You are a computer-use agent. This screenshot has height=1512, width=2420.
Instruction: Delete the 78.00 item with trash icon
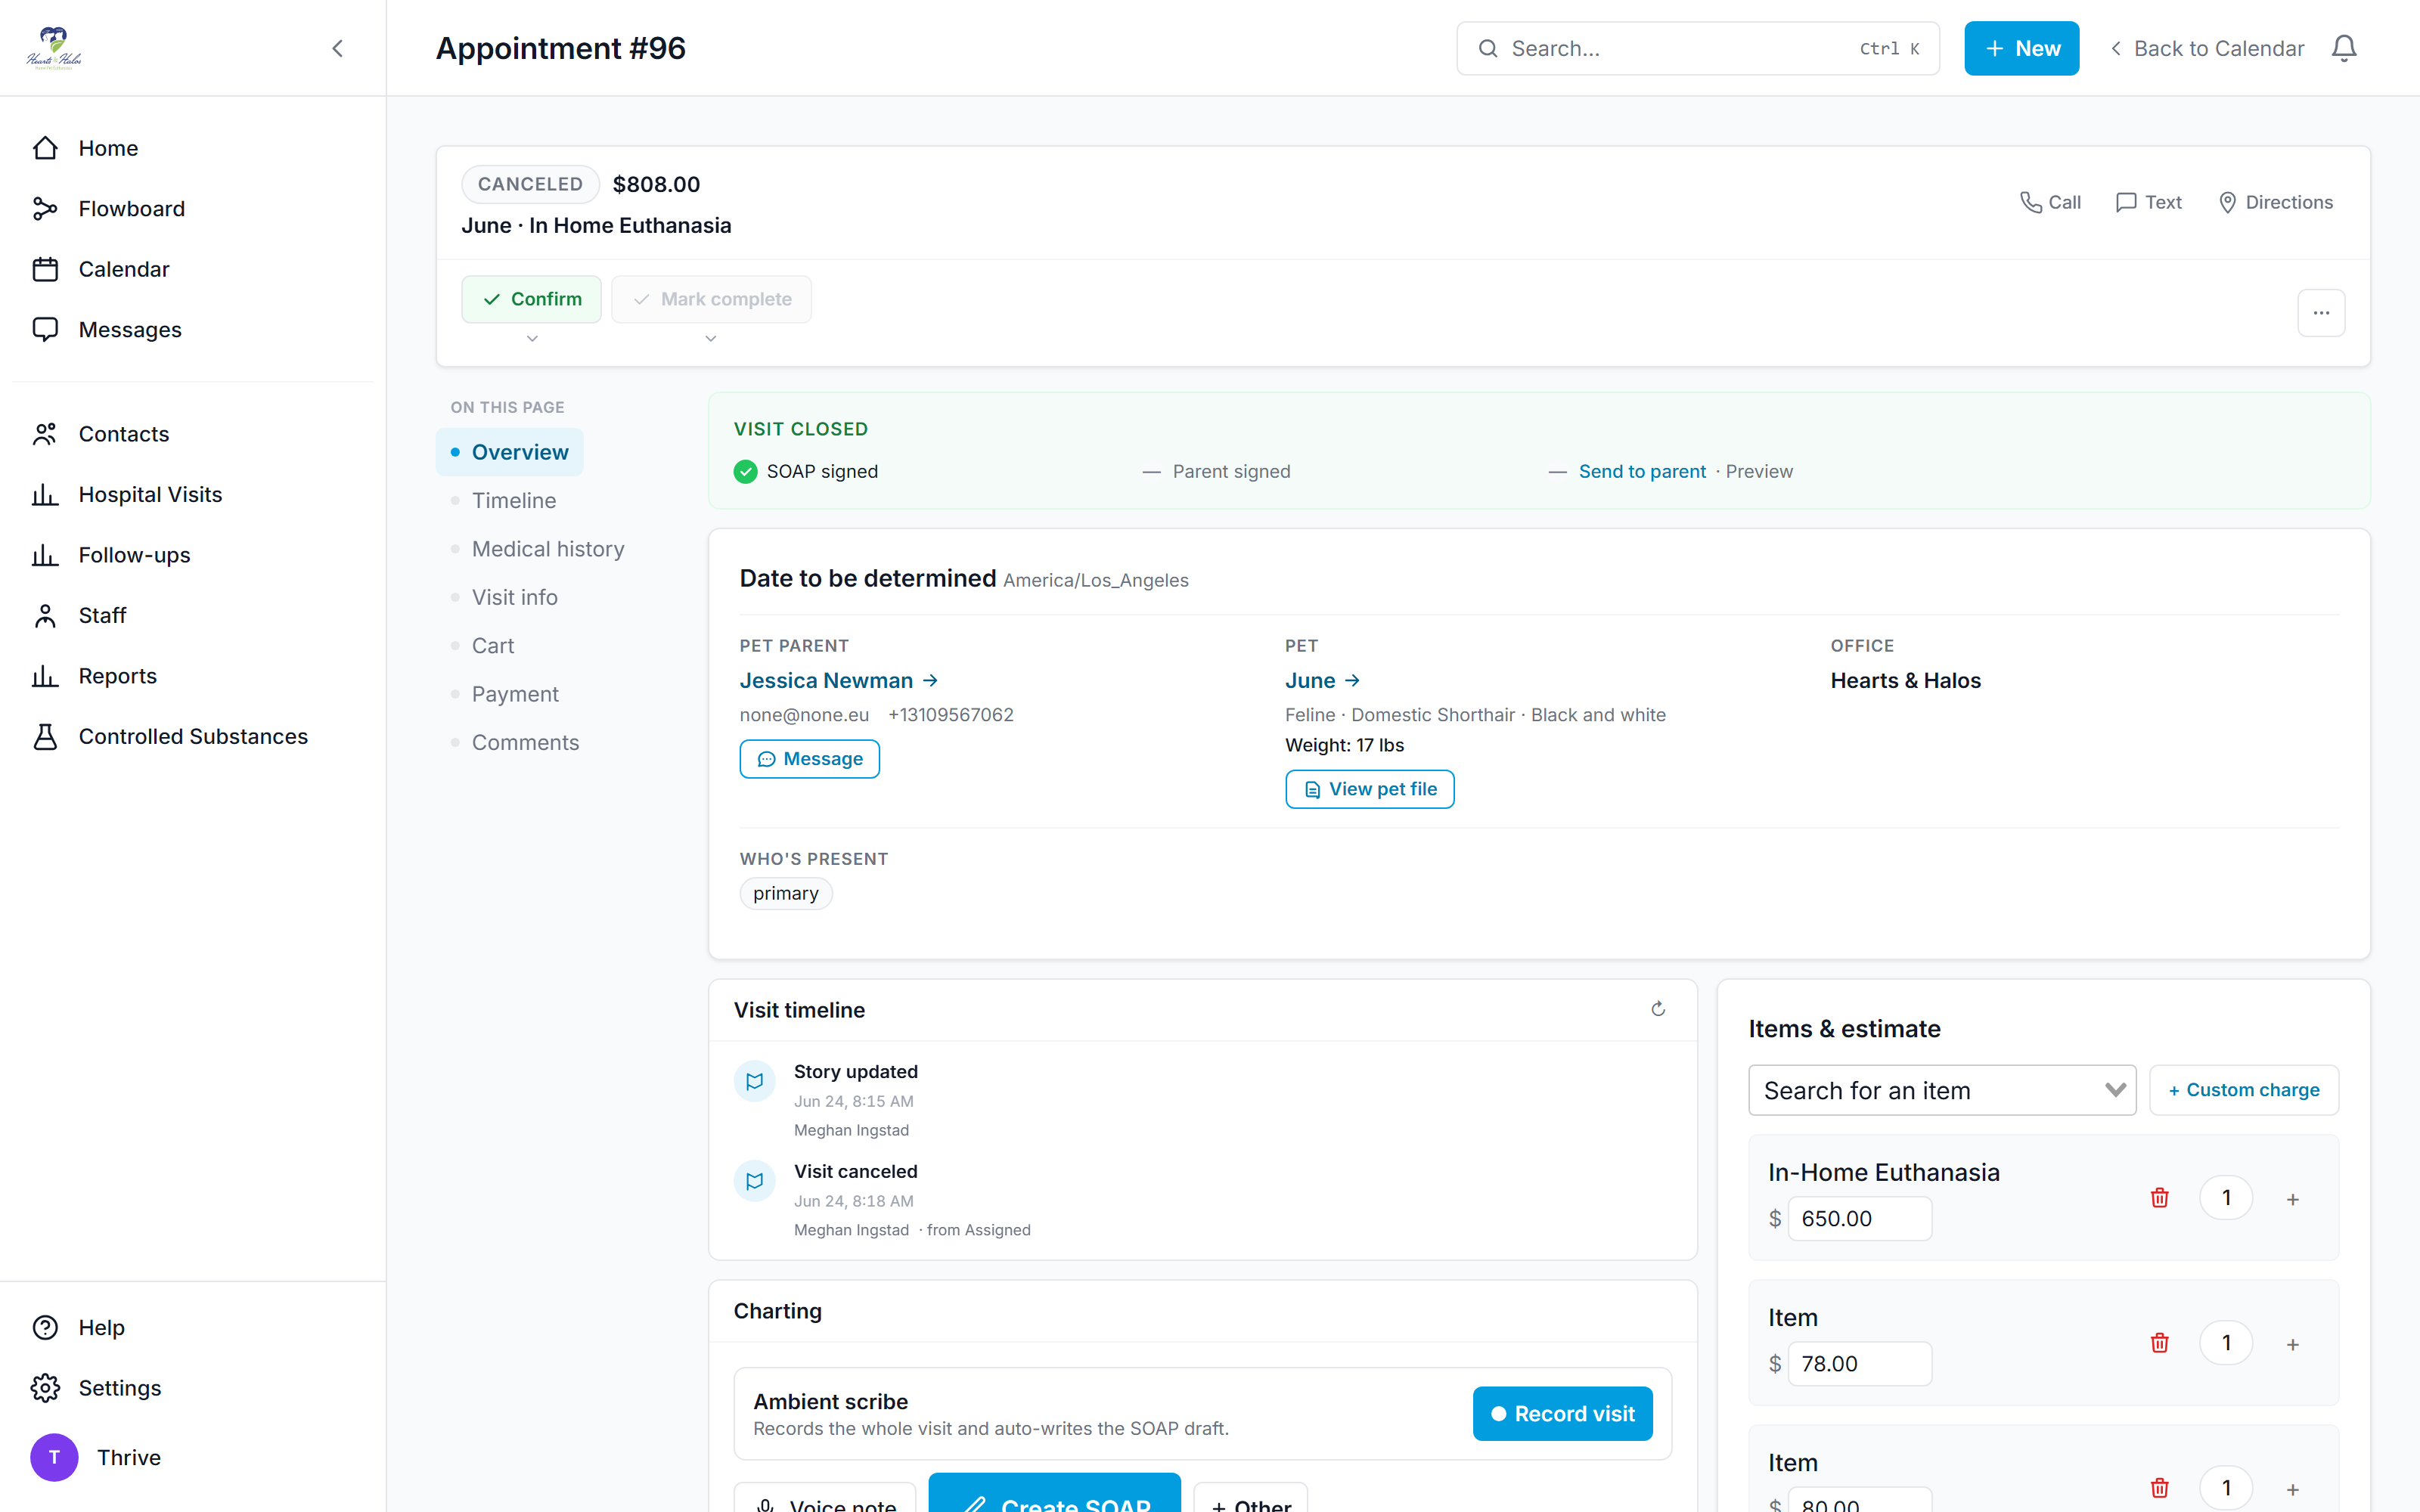pos(2159,1343)
